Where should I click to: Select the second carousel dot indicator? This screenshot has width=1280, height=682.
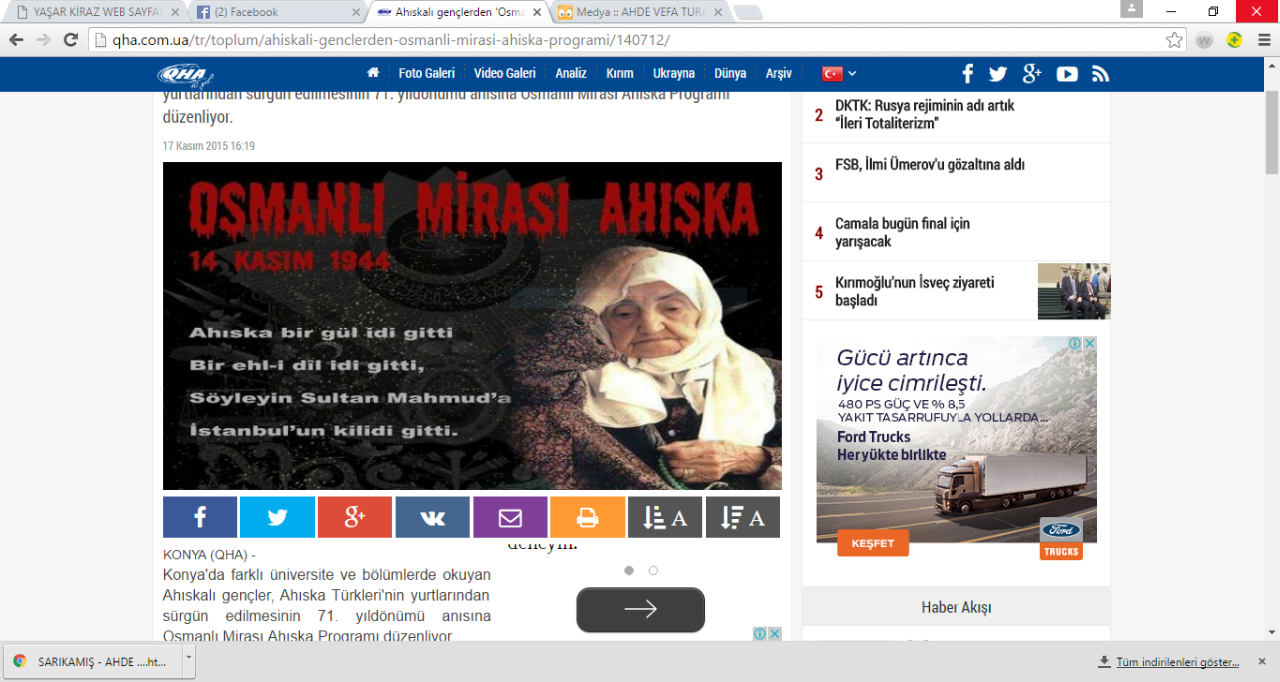[653, 570]
